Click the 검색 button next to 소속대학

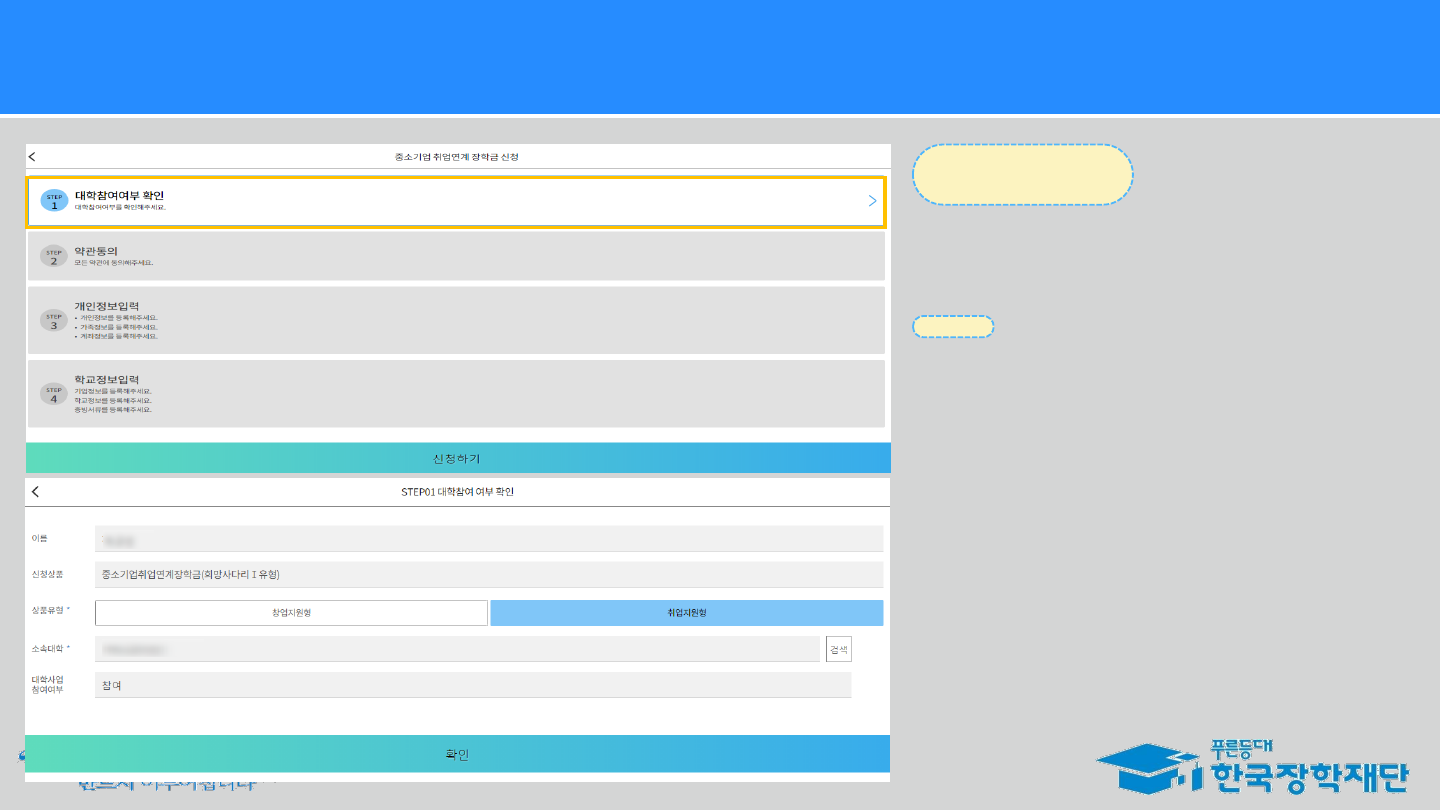[838, 649]
